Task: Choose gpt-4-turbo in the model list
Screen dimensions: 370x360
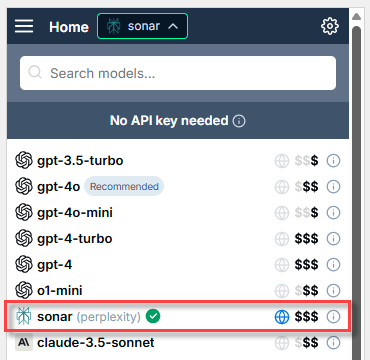Action: point(178,239)
